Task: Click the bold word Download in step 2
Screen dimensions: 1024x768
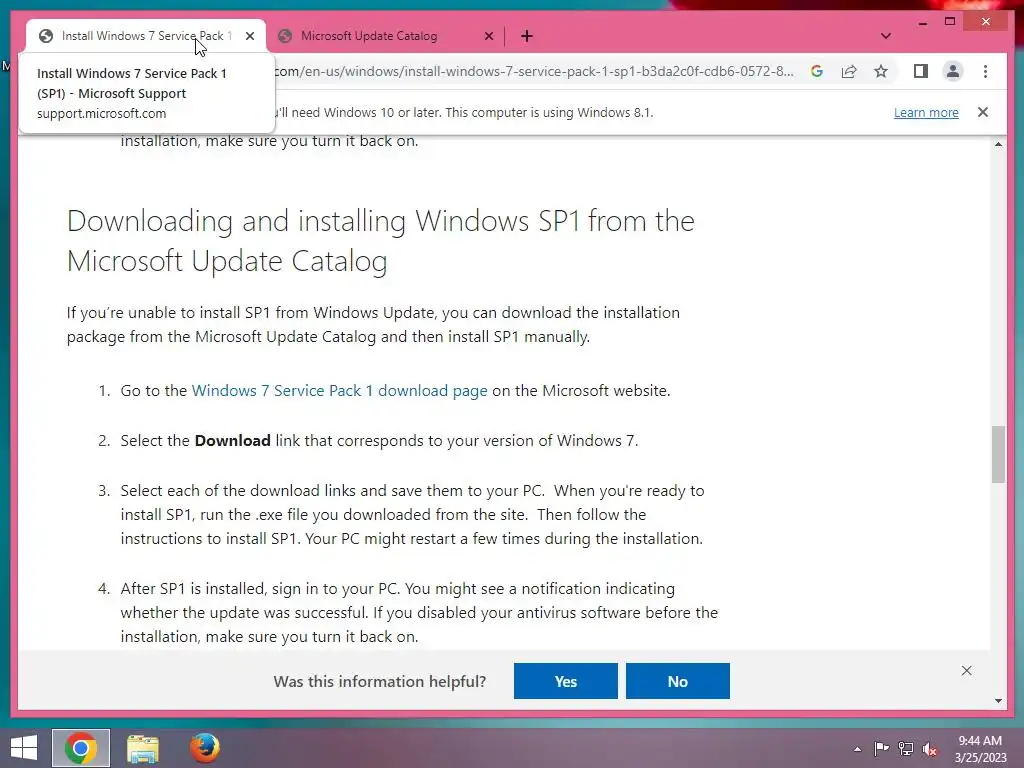Action: click(232, 441)
